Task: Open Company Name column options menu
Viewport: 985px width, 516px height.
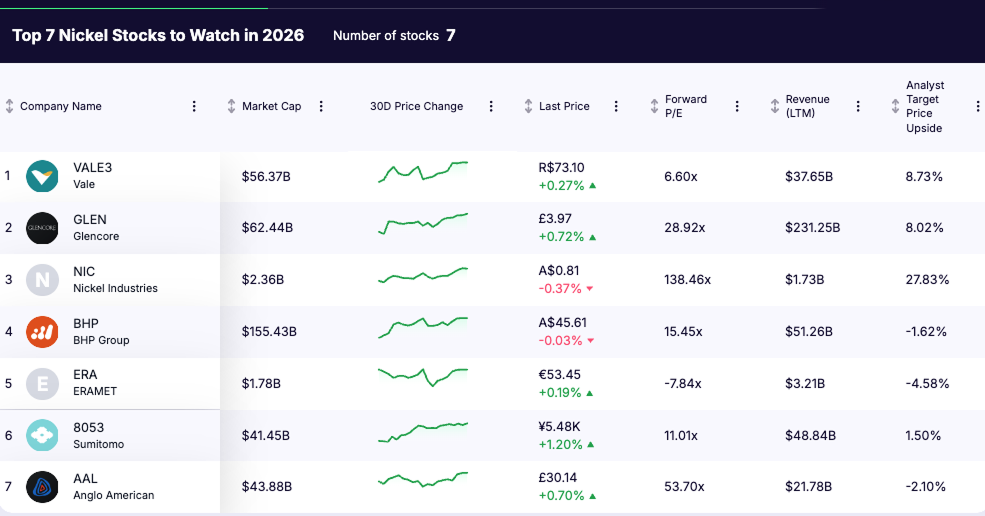Action: pos(194,106)
